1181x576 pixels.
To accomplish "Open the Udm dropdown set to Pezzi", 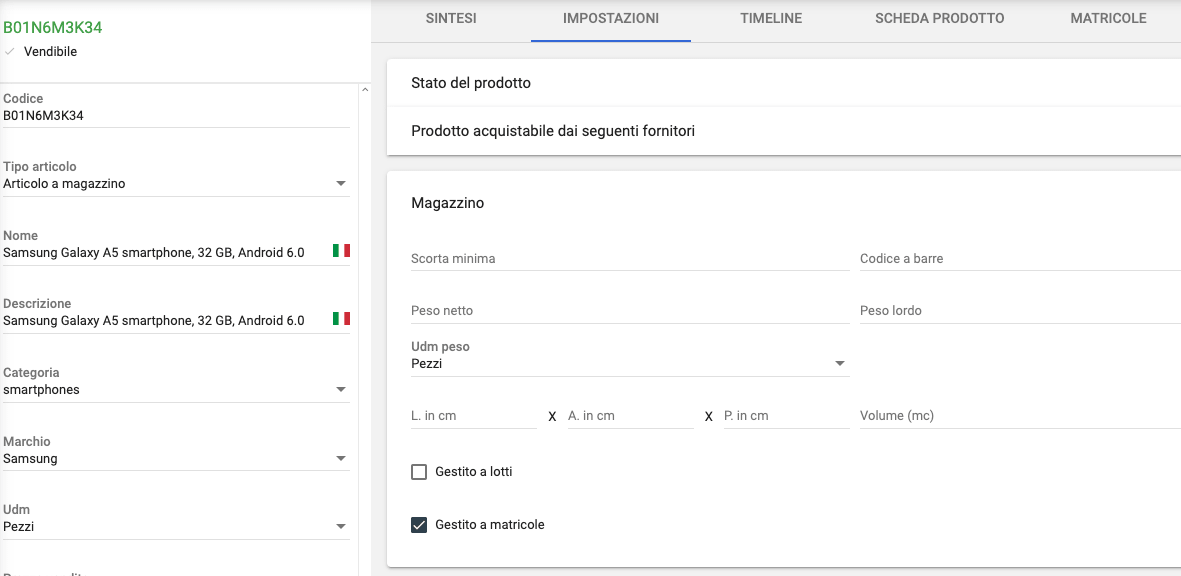I will coord(341,525).
